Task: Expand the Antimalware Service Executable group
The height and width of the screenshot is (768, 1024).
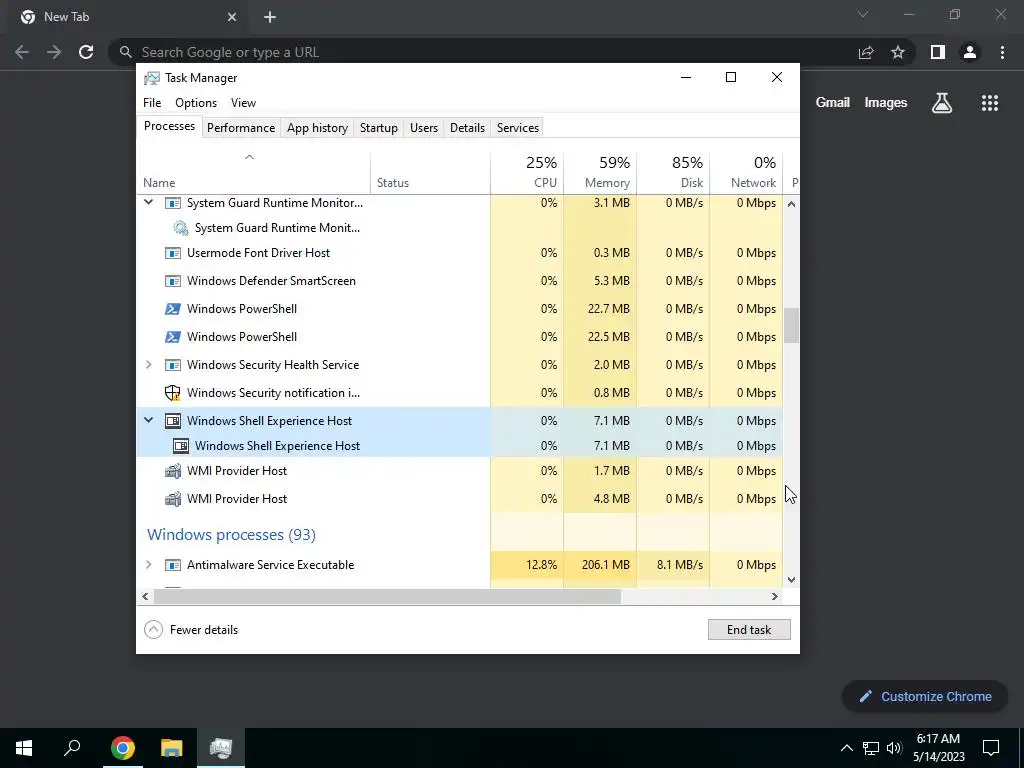Action: (x=149, y=564)
